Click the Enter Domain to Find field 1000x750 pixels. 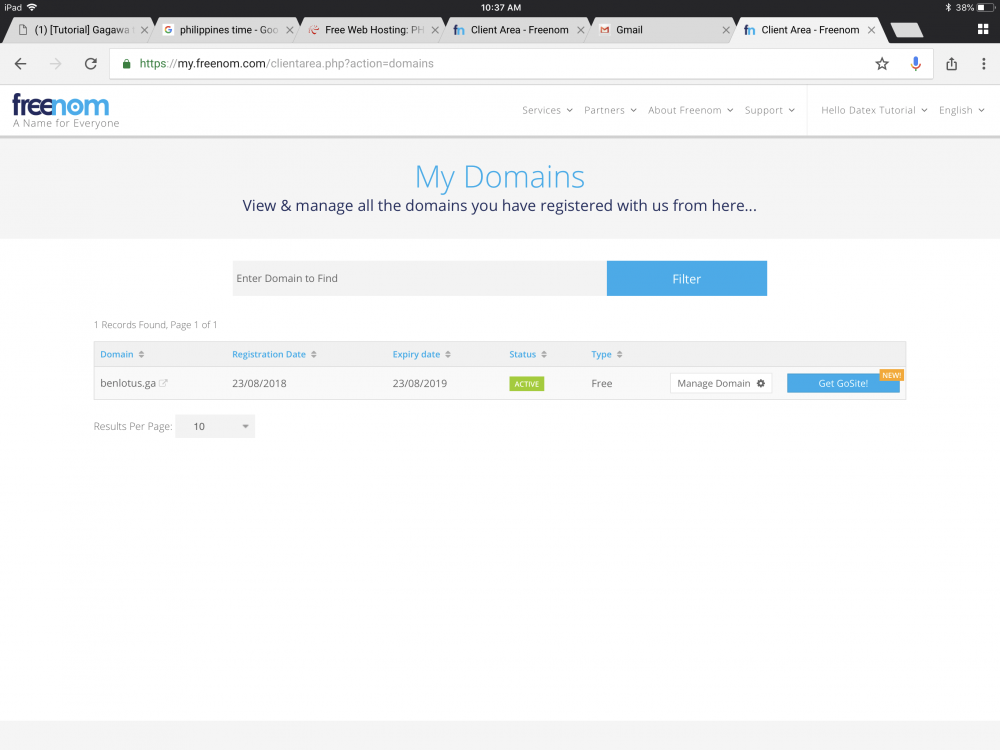click(x=419, y=278)
